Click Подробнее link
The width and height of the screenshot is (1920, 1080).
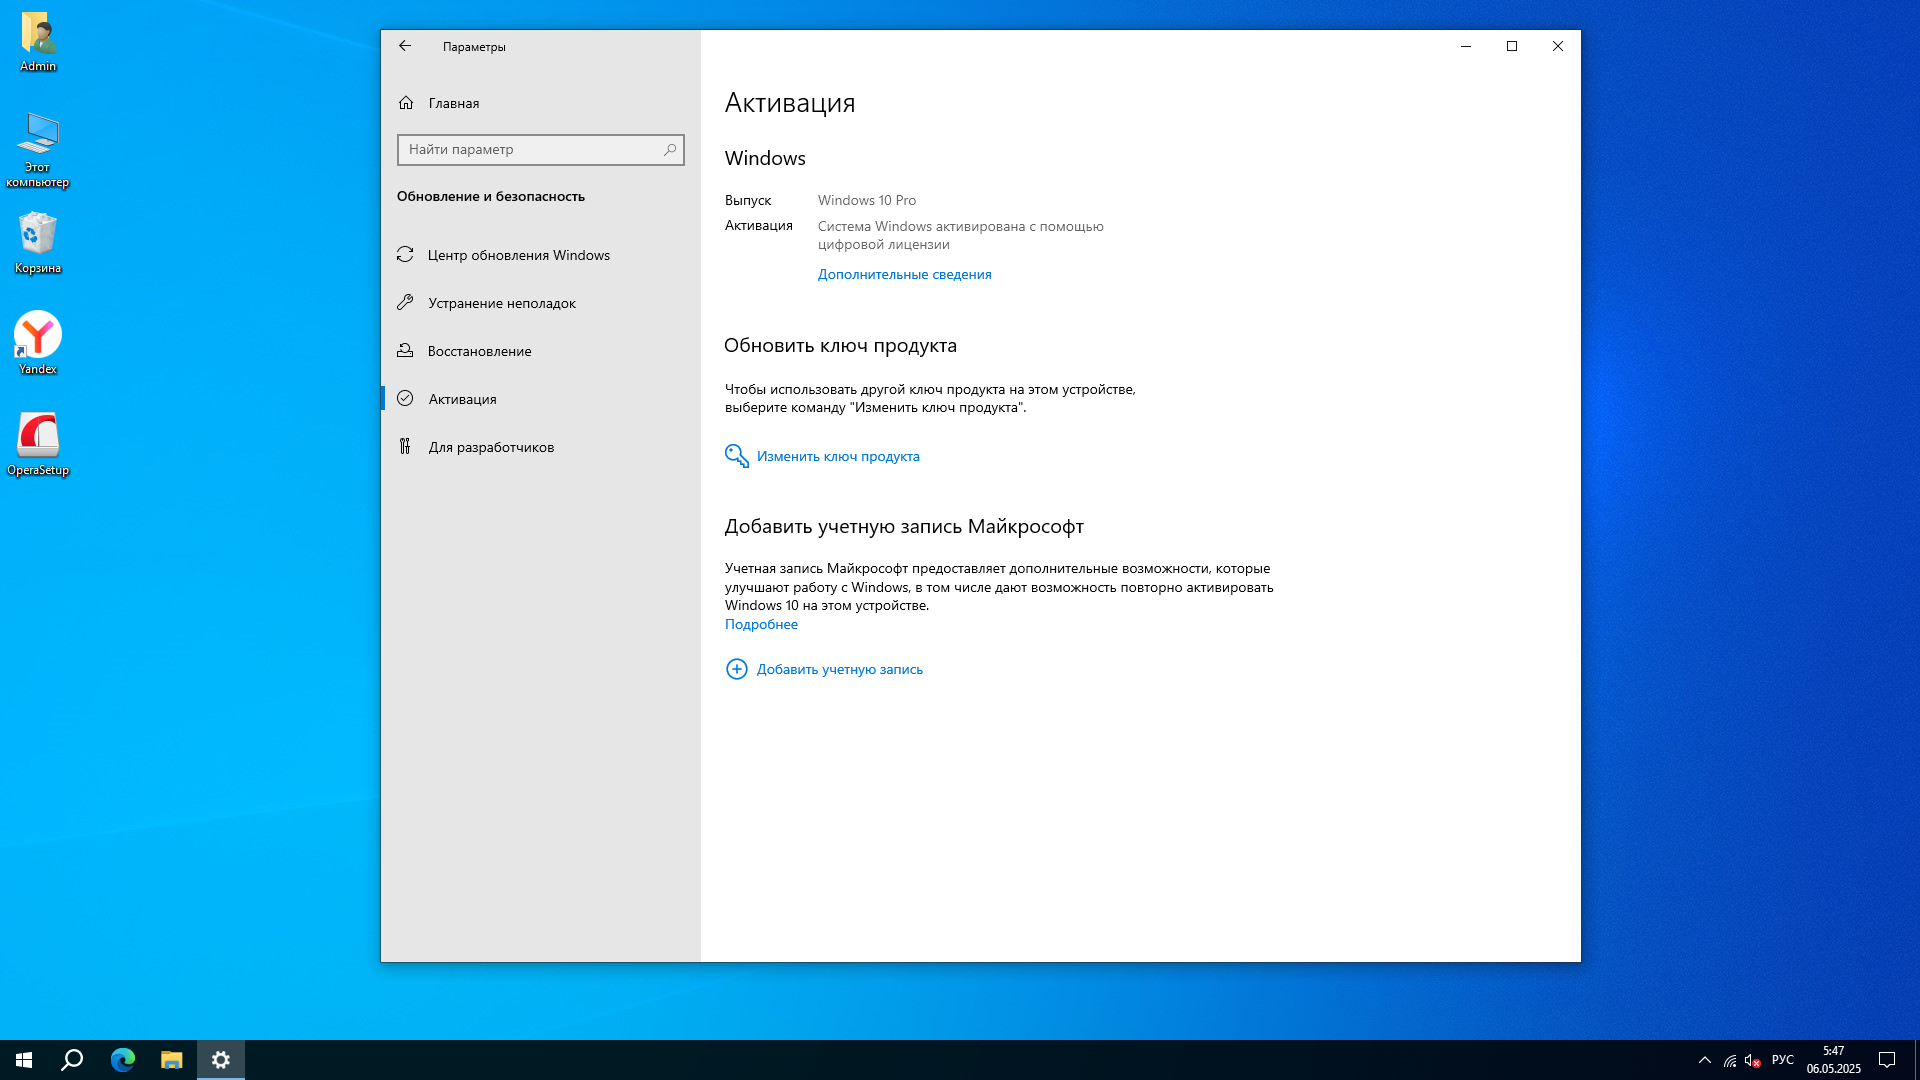pos(761,624)
